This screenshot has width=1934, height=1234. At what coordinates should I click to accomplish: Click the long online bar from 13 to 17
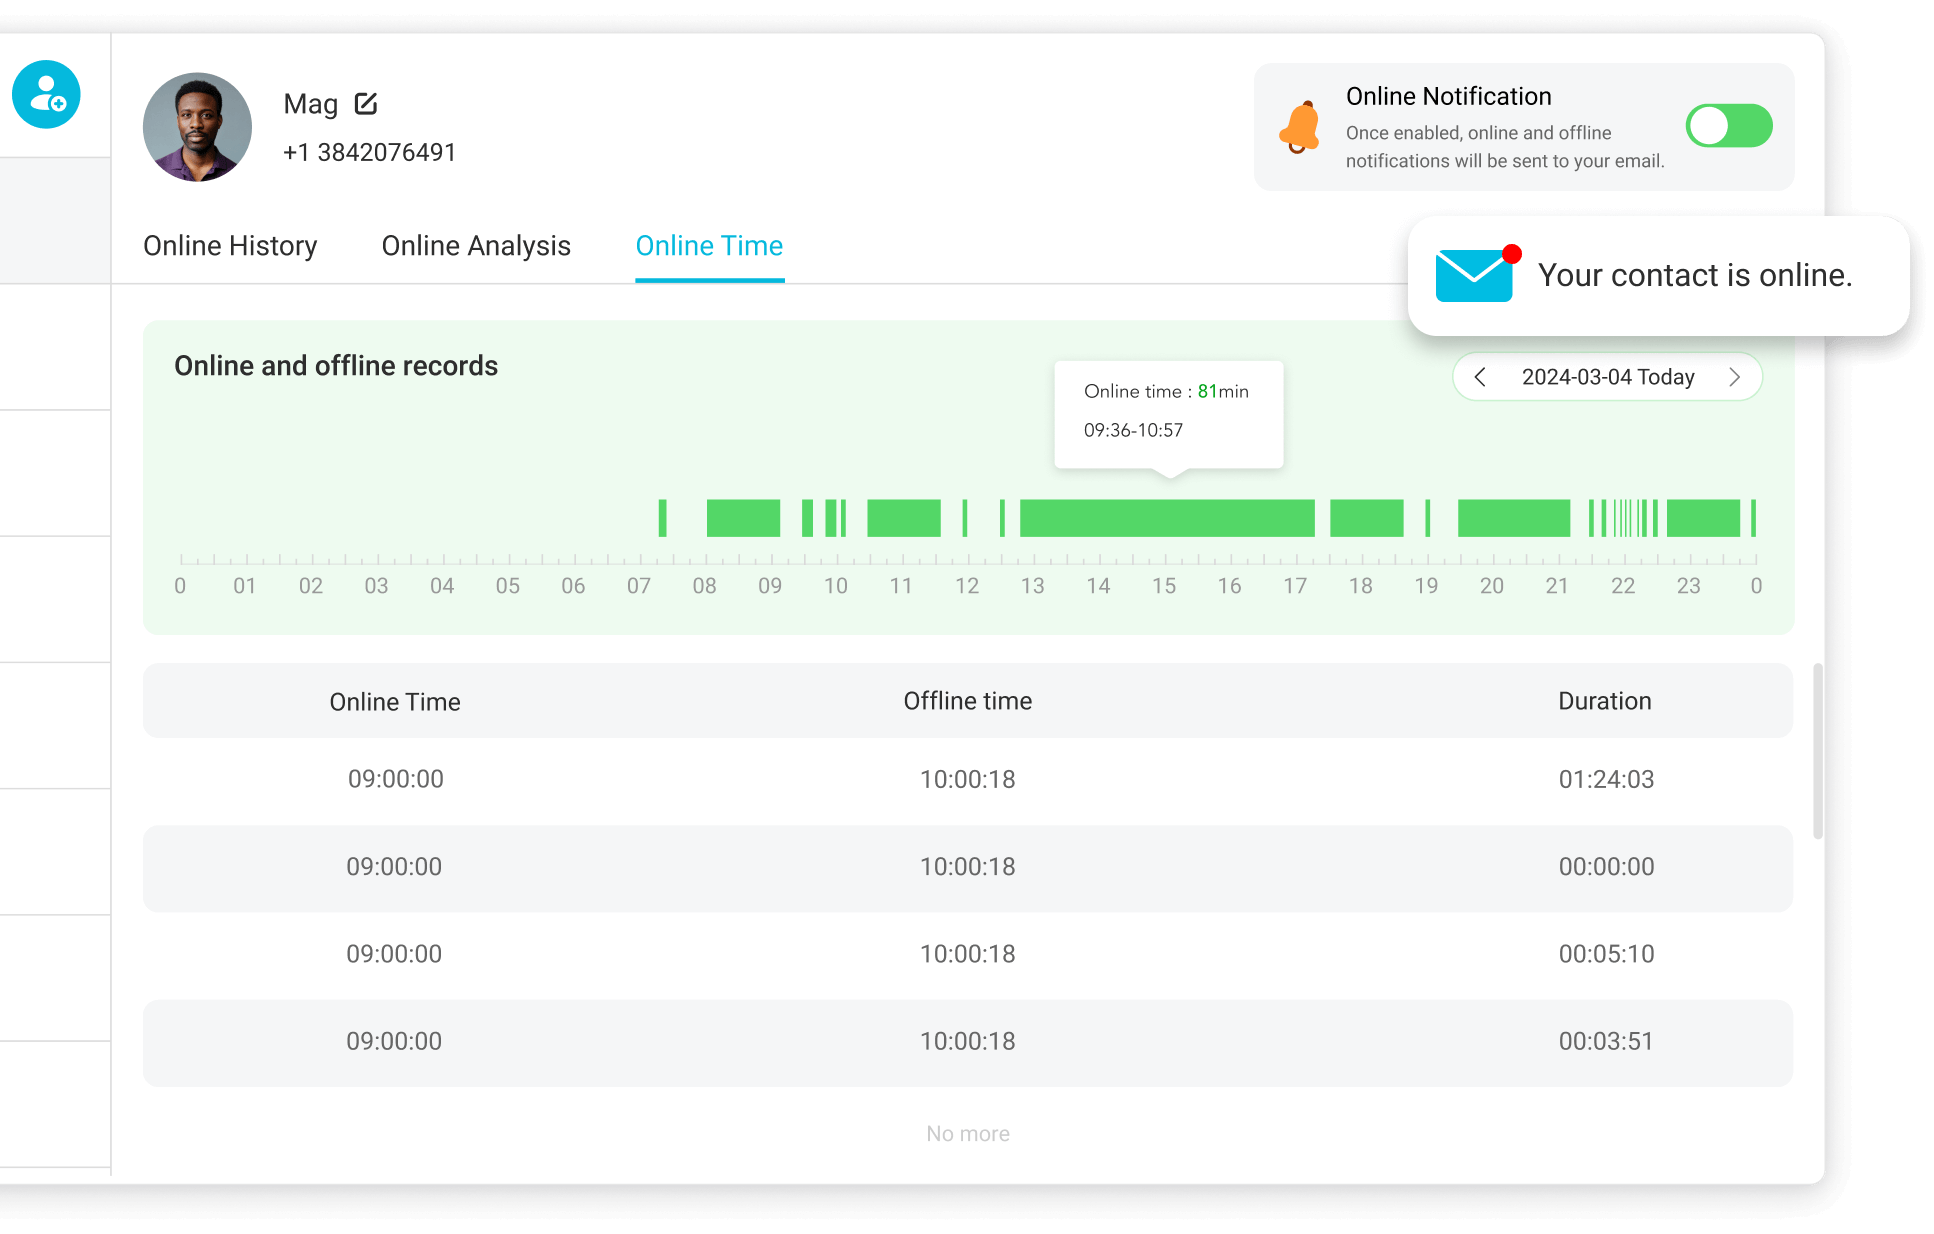[1167, 518]
